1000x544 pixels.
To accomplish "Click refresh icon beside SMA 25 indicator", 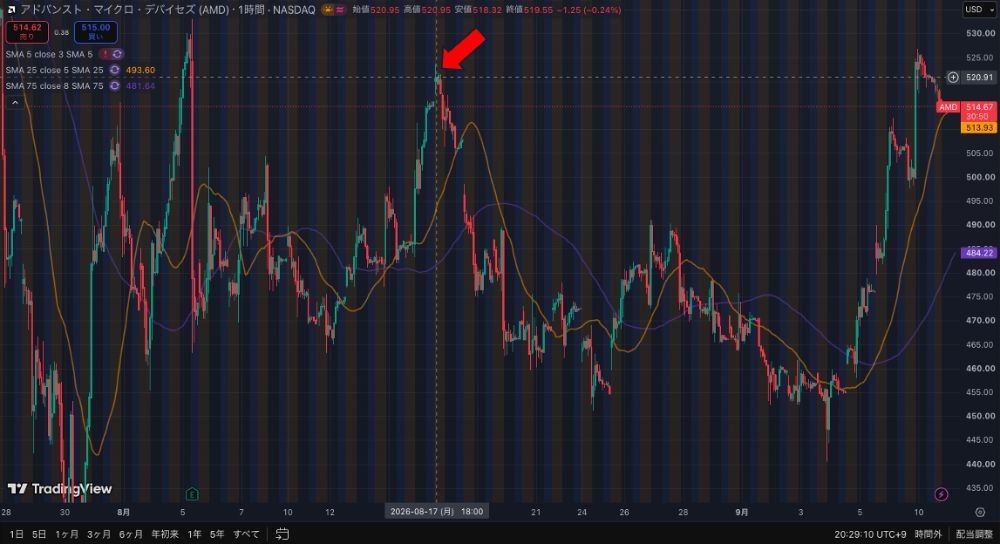I will coord(115,70).
